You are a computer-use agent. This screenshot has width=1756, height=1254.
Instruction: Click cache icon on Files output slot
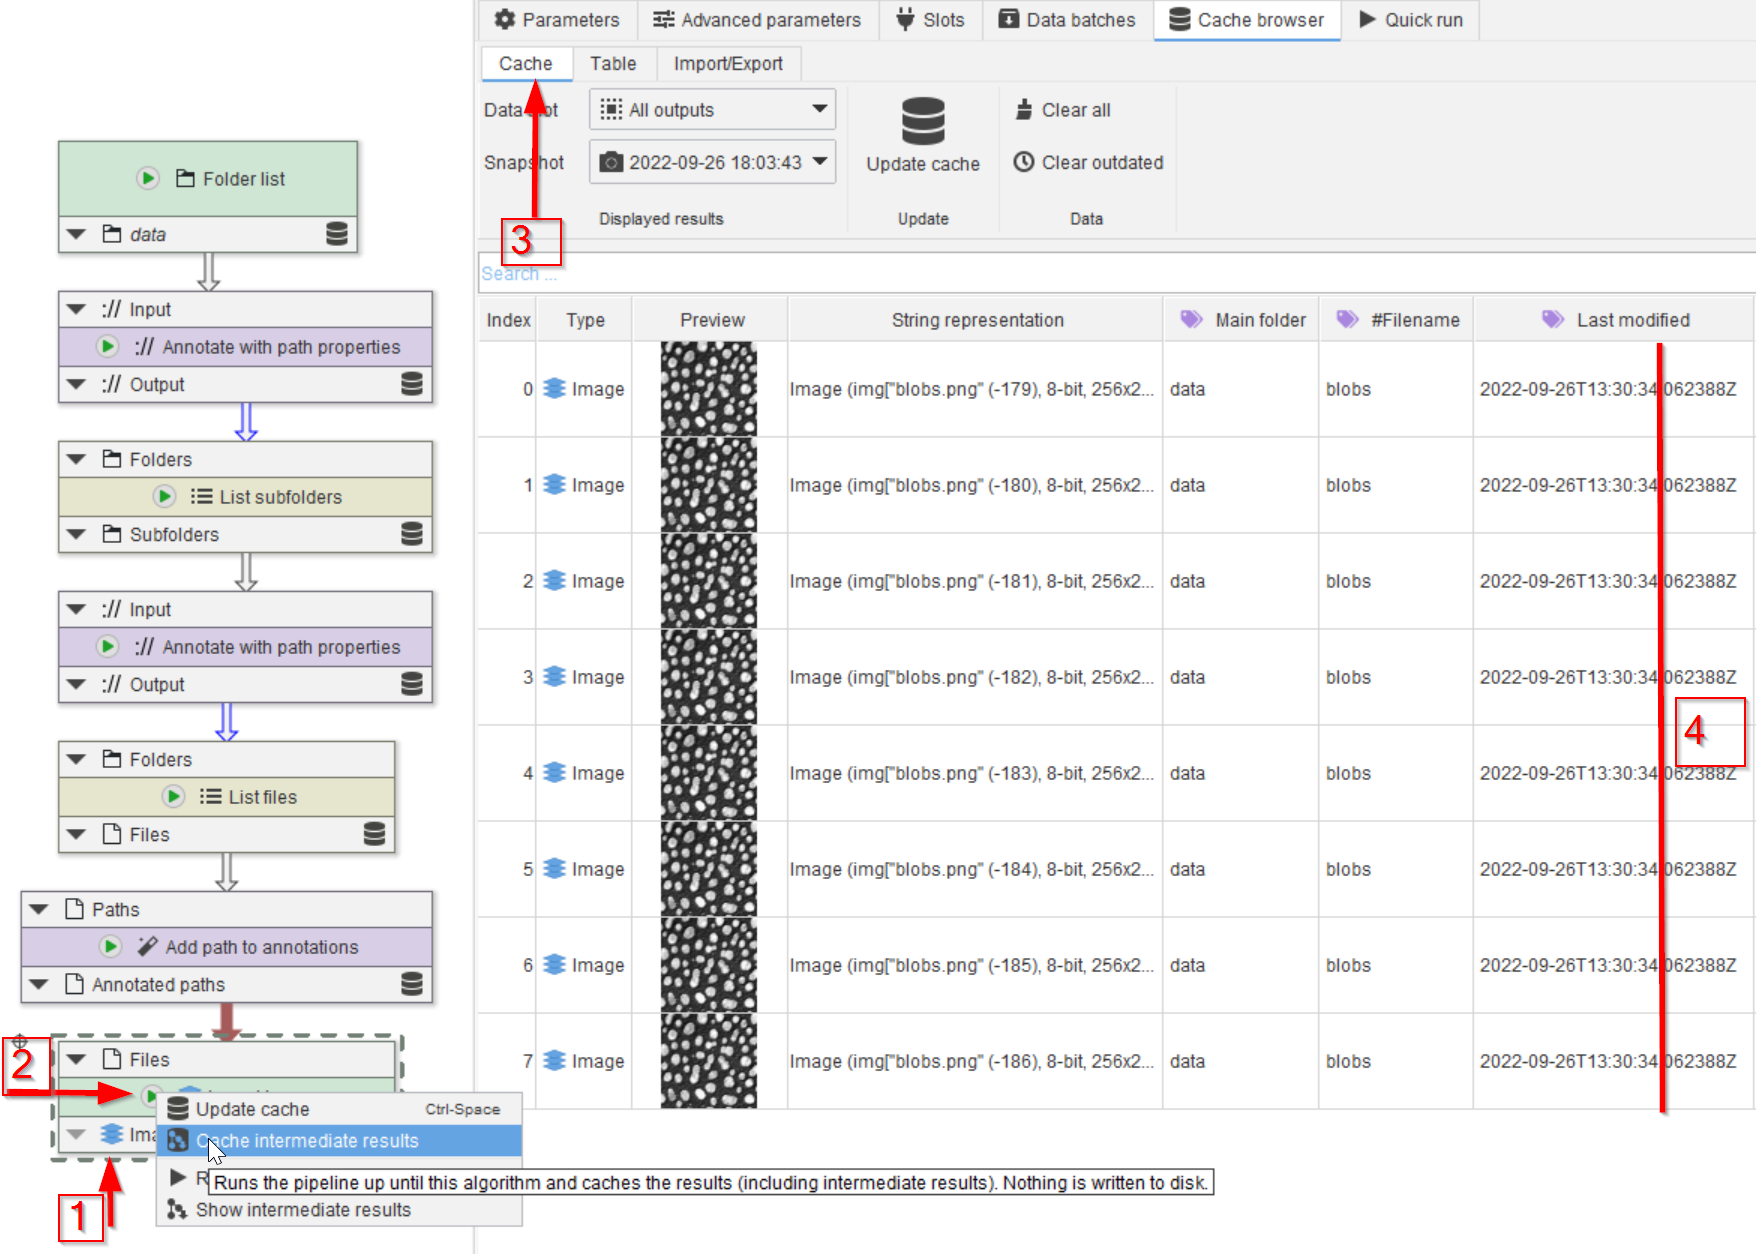374,834
